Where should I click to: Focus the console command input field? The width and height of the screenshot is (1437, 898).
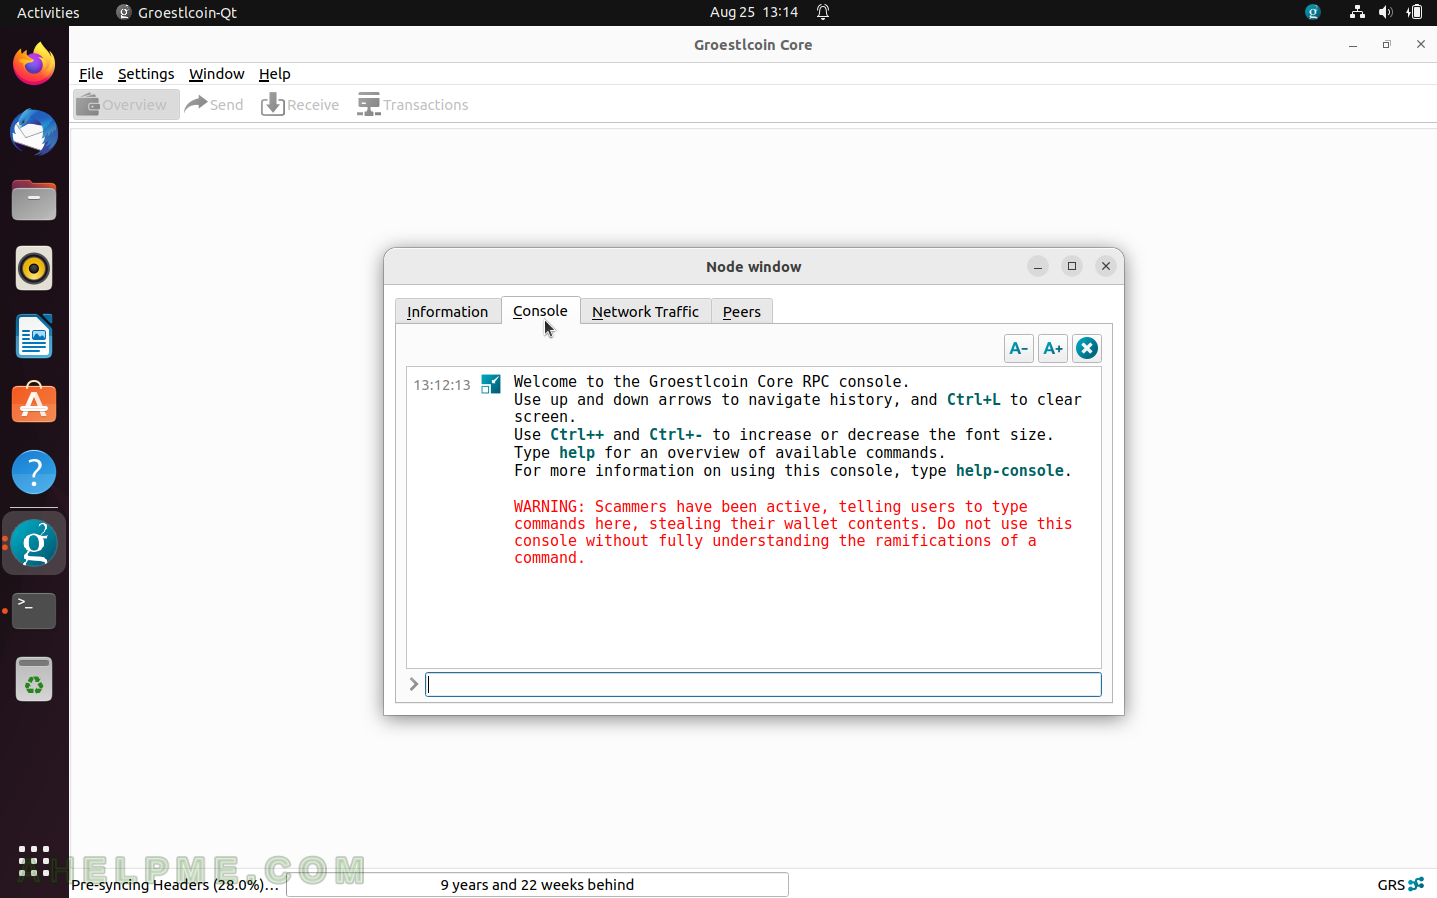763,684
